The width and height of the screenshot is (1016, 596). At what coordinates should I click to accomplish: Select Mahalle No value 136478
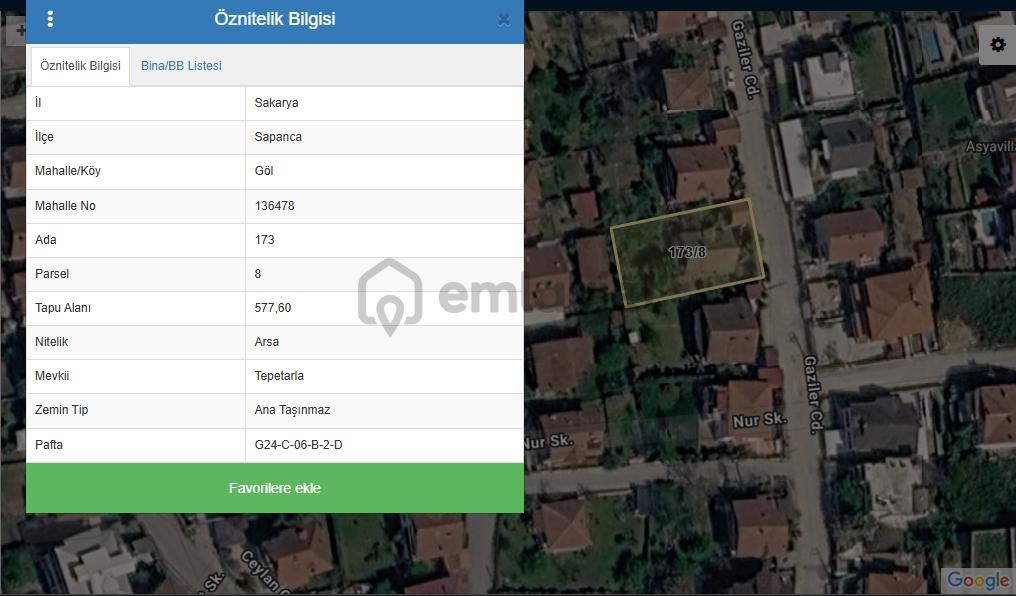pyautogui.click(x=274, y=205)
